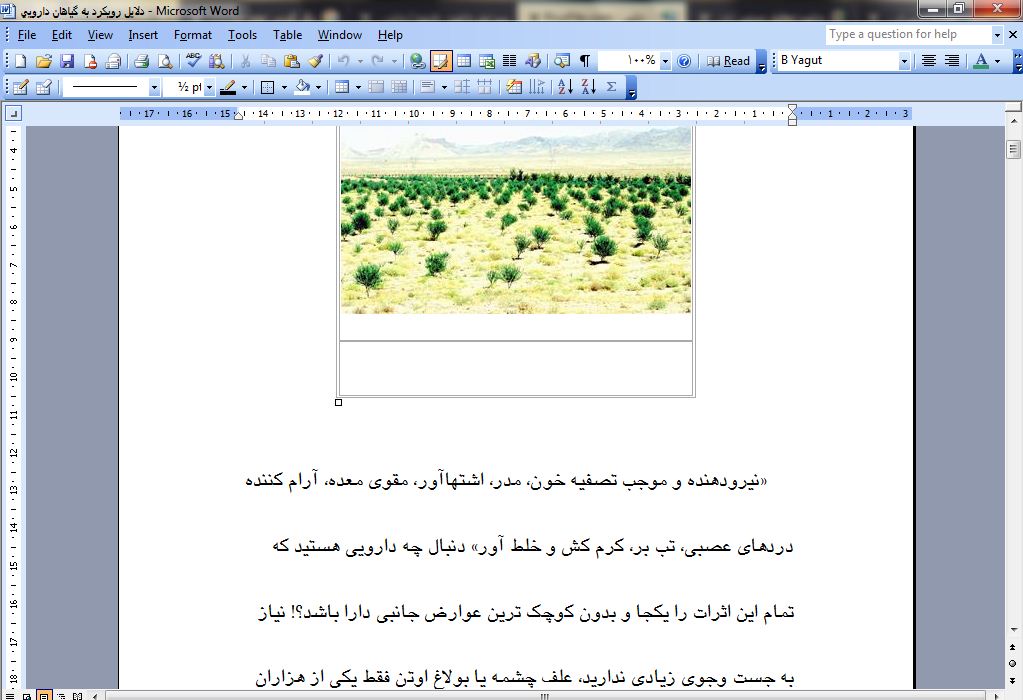Screen dimensions: 1023x700
Task: Select the Format Painter brush
Action: pyautogui.click(x=315, y=61)
